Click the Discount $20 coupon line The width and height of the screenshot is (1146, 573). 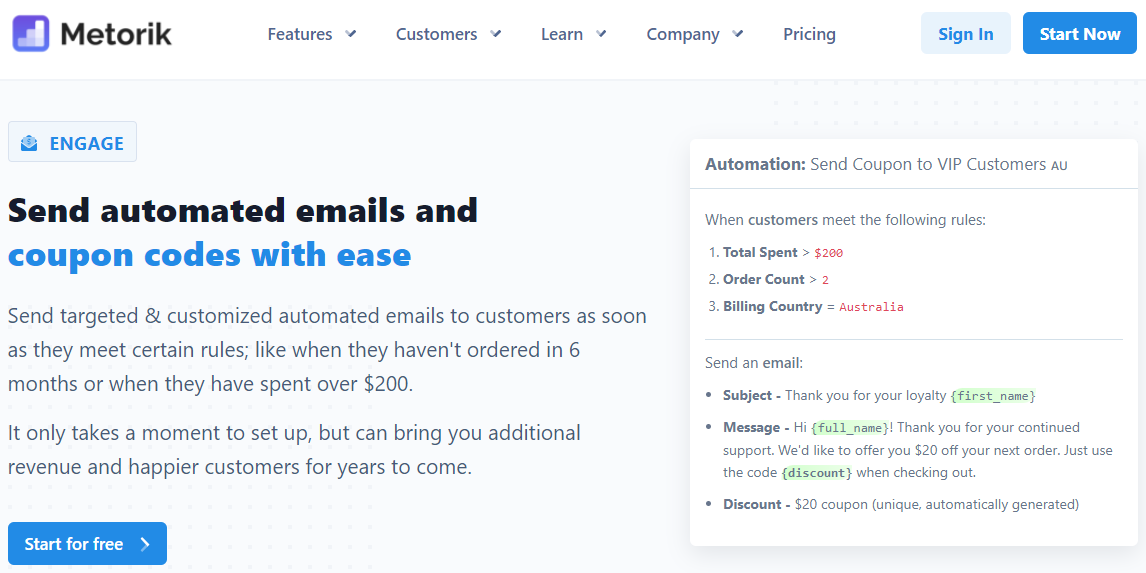coord(901,504)
